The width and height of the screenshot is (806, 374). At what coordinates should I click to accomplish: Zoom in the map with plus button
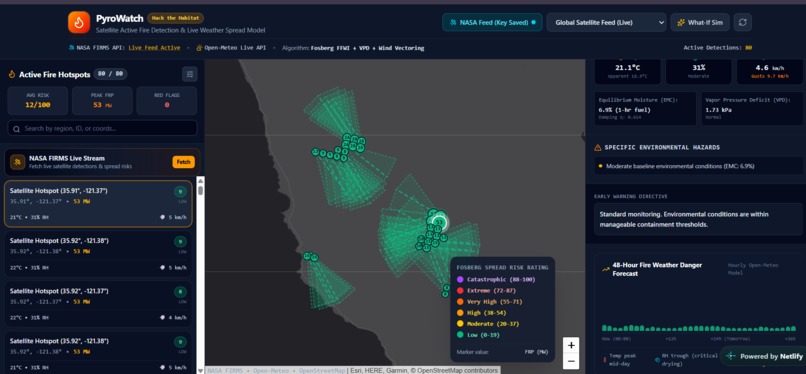(x=571, y=345)
